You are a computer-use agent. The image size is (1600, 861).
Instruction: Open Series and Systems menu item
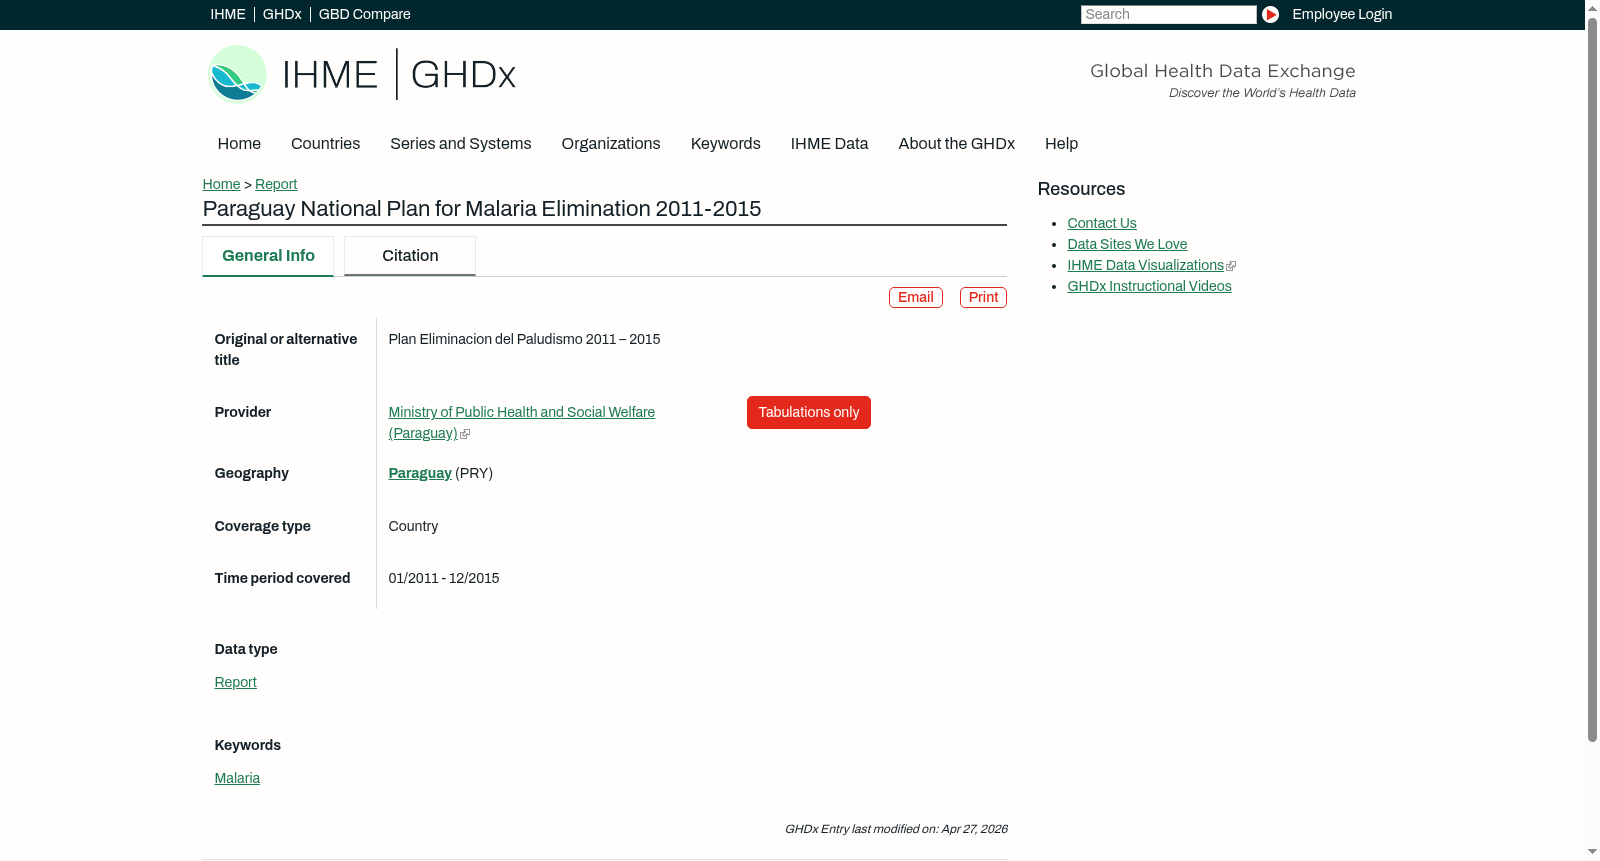coord(460,144)
